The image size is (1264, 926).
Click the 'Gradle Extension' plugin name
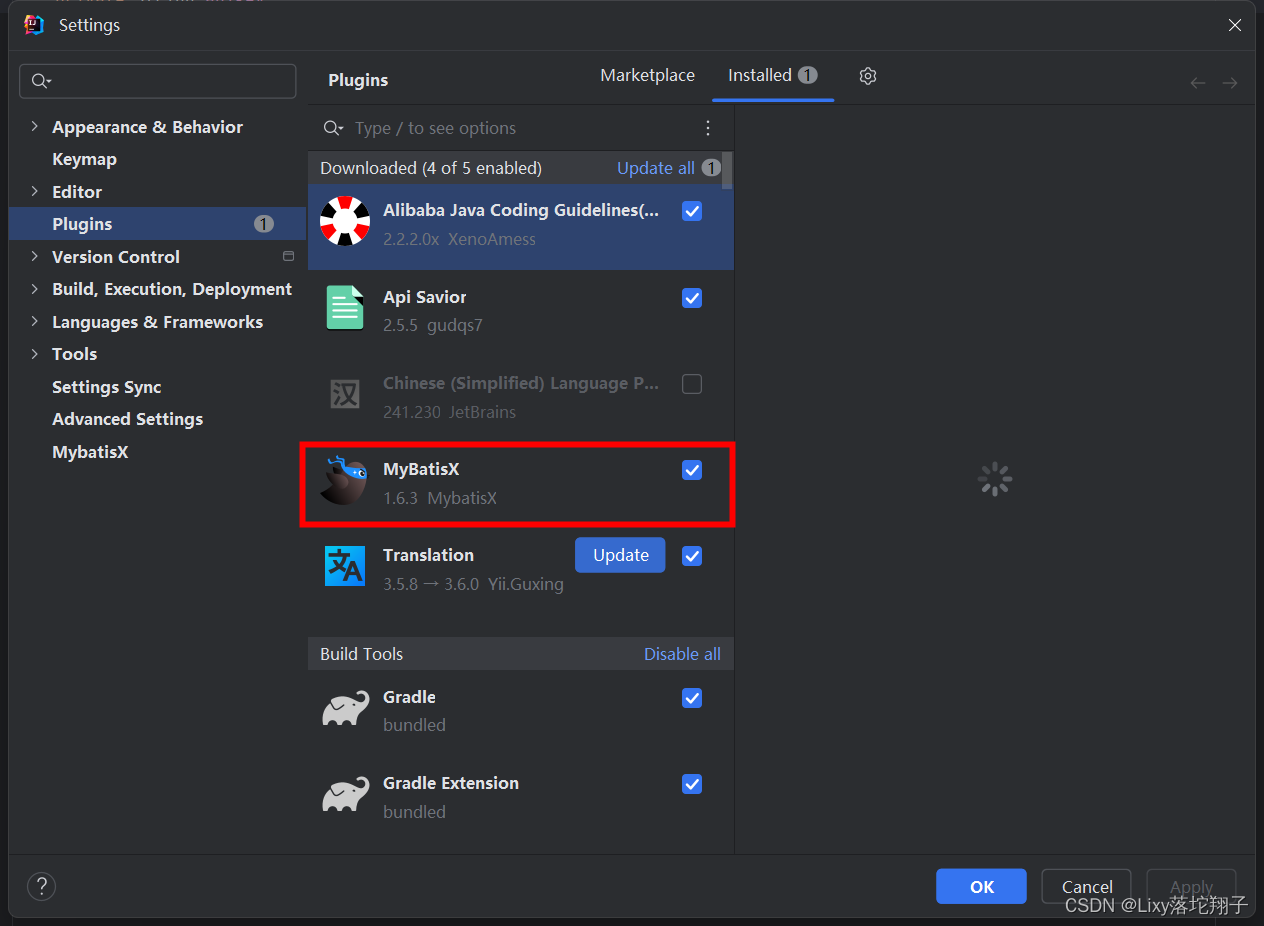pos(450,783)
